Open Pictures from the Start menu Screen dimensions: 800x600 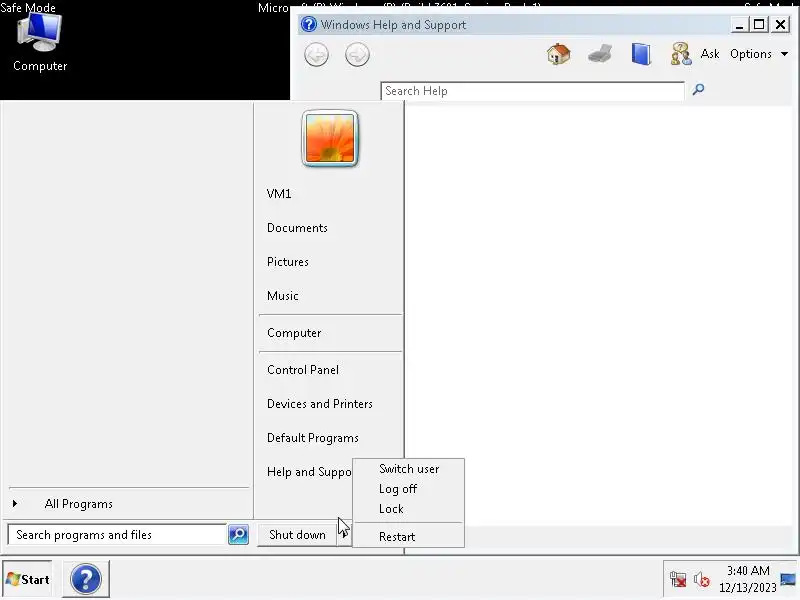288,262
